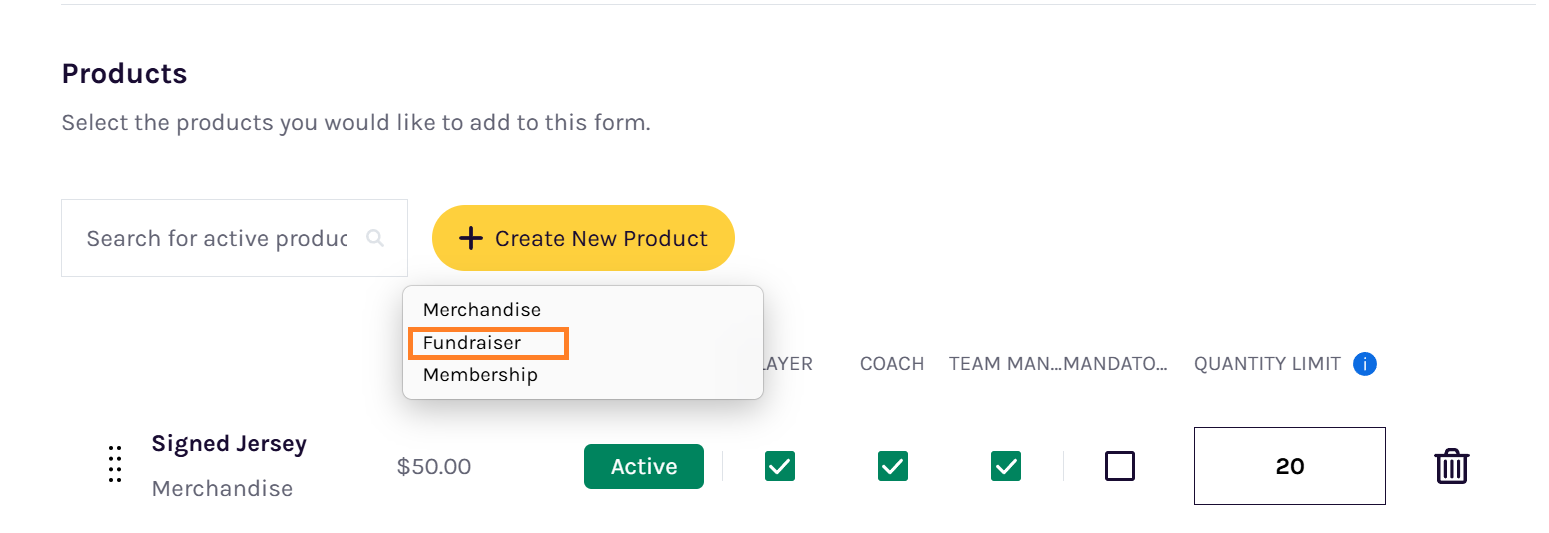Click the Signed Jersey product name

pyautogui.click(x=229, y=444)
